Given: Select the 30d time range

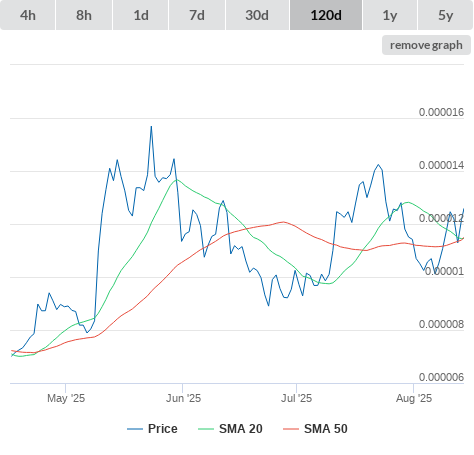Looking at the screenshot, I should [x=257, y=15].
